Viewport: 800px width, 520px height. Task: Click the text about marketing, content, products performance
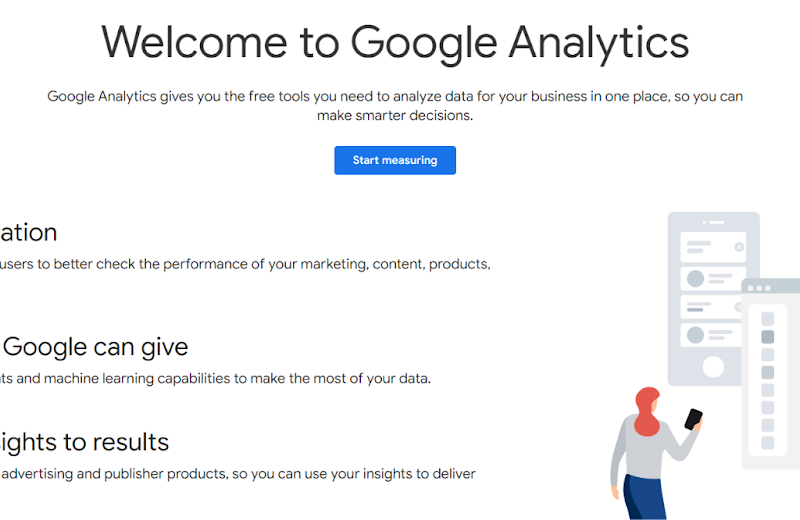pyautogui.click(x=245, y=264)
